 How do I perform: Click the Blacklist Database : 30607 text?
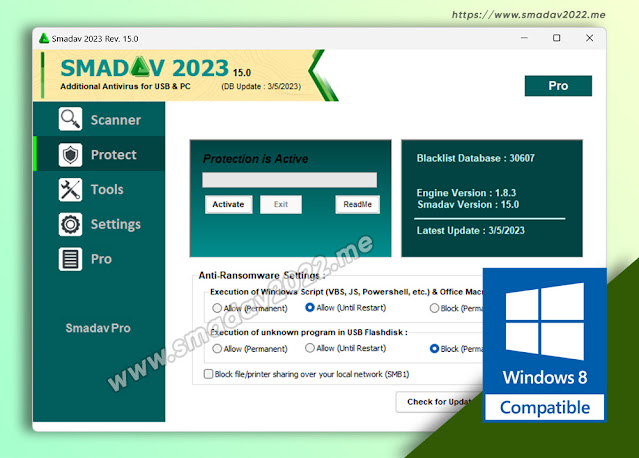pos(476,158)
